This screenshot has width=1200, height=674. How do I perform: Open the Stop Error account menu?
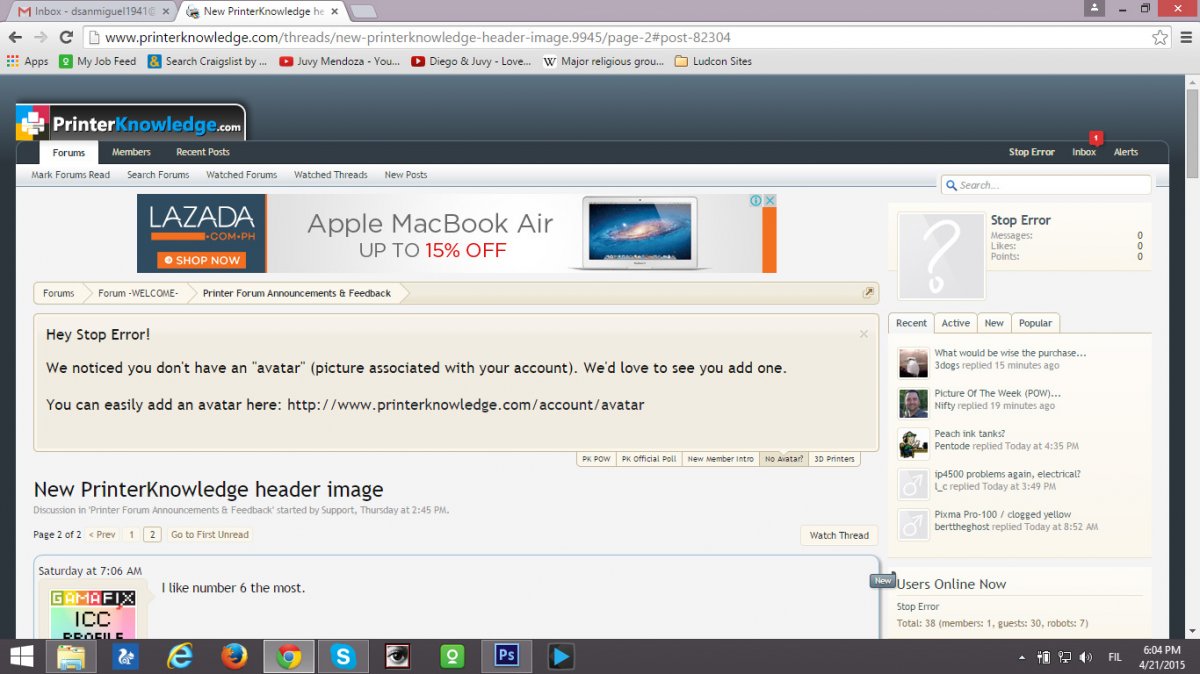(1031, 152)
